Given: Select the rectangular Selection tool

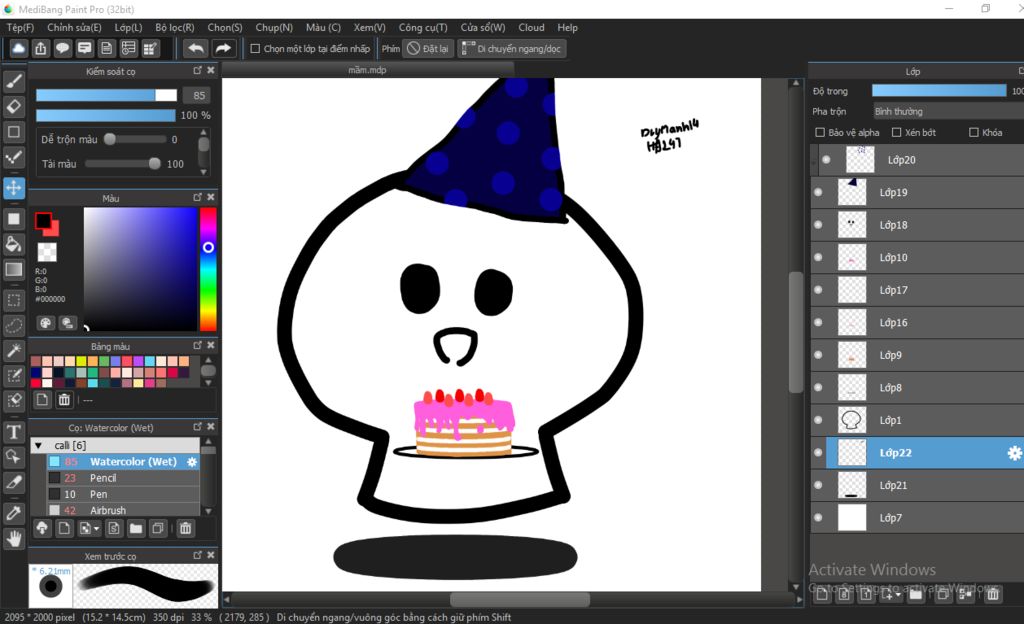Looking at the screenshot, I should [14, 300].
